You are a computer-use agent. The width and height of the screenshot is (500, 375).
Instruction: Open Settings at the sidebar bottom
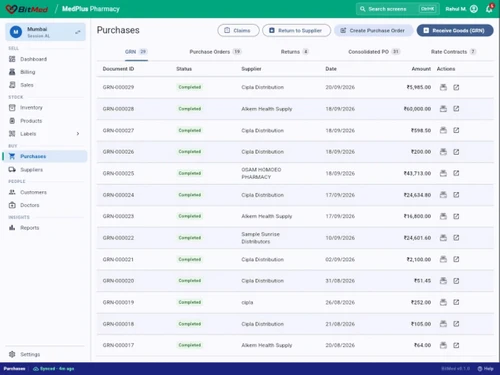(30, 354)
